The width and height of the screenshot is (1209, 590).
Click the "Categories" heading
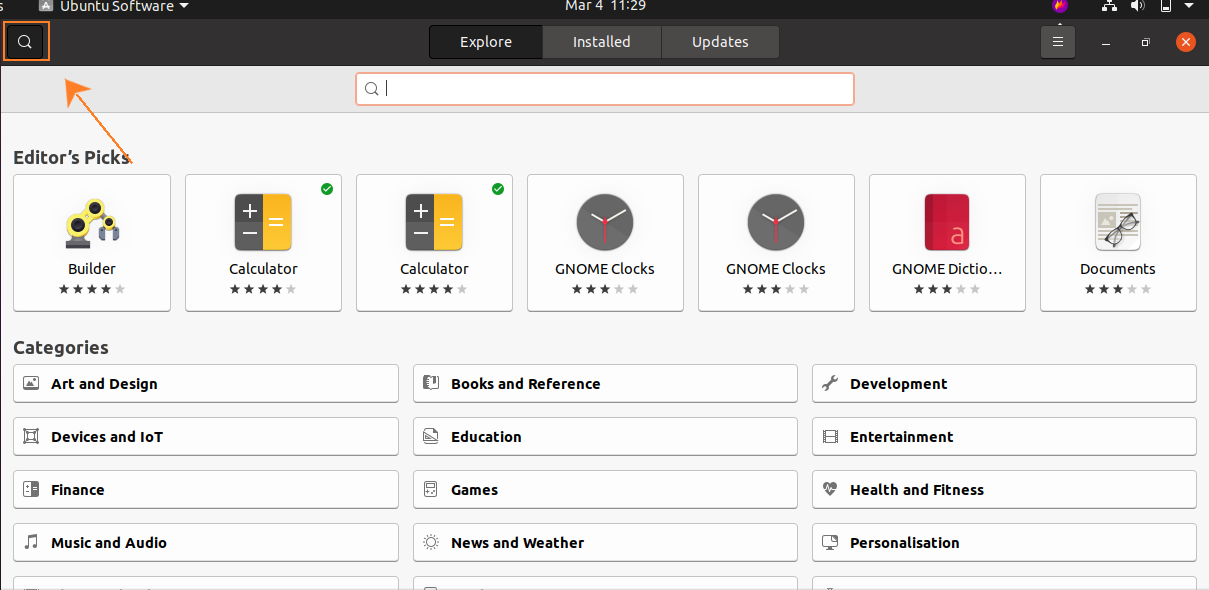pyautogui.click(x=61, y=348)
